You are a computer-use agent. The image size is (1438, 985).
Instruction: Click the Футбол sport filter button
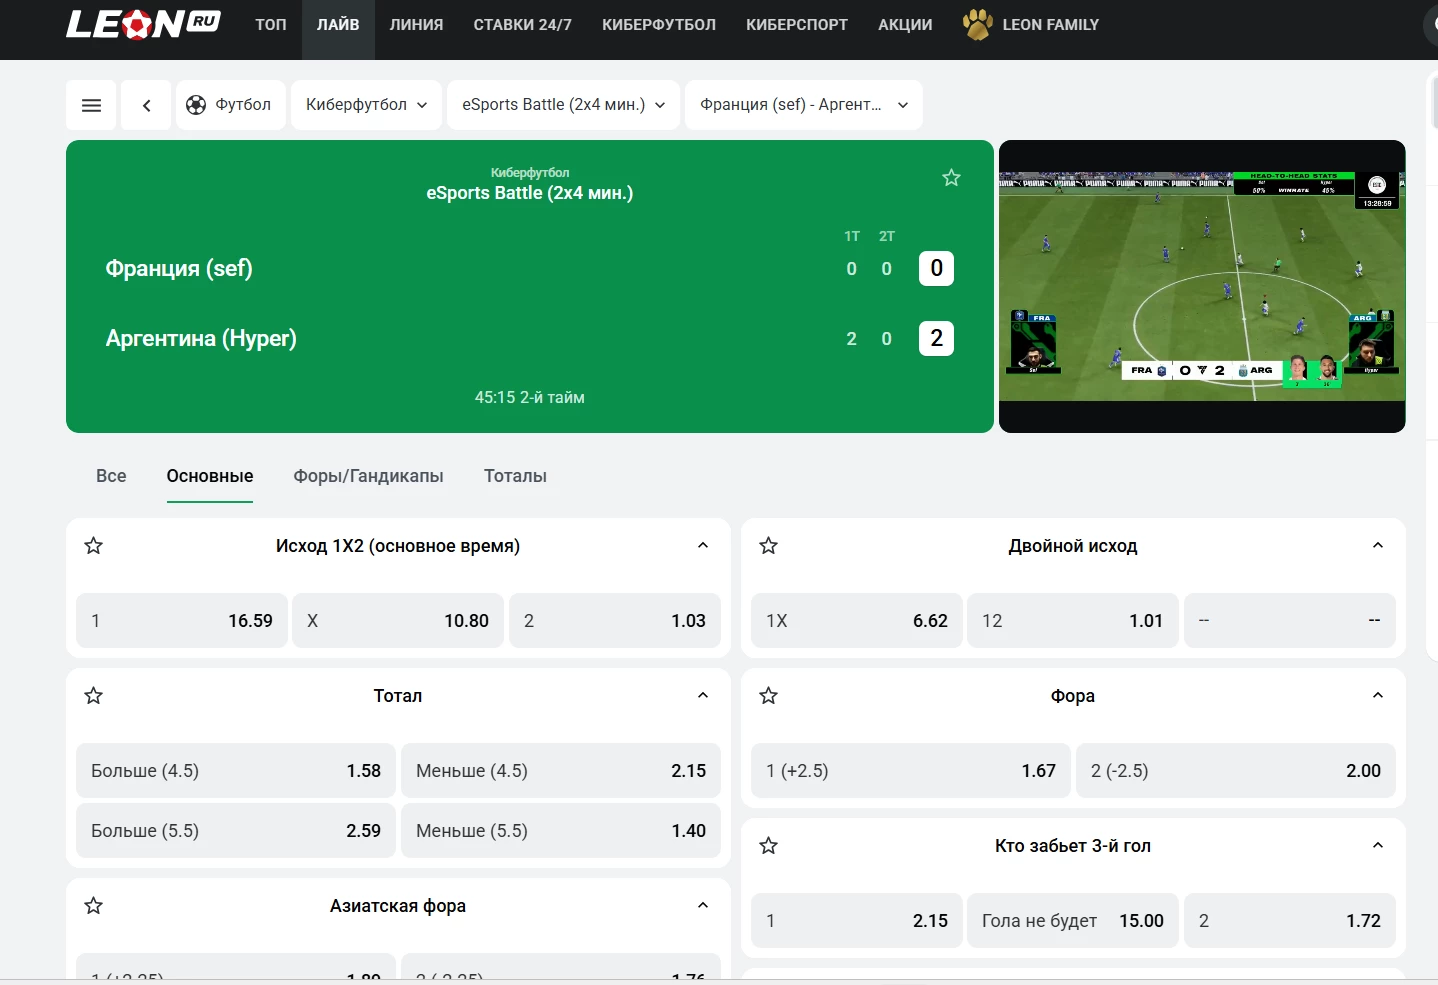point(230,105)
